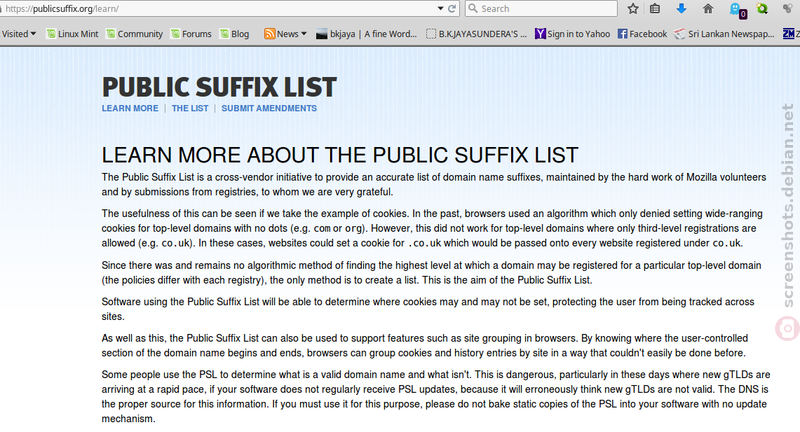Click the heading LEARN MORE ABOUT THE PUBLIC SUFFIX LIST
Image resolution: width=800 pixels, height=432 pixels.
click(x=340, y=155)
